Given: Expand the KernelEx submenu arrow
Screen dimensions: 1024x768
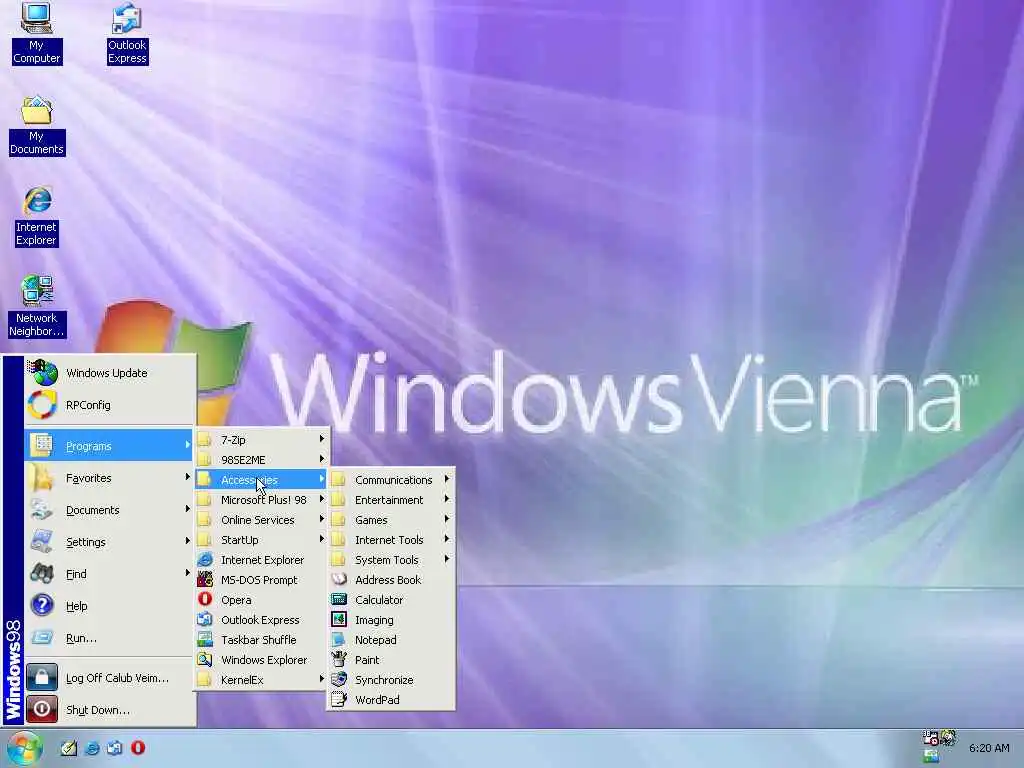Looking at the screenshot, I should click(x=321, y=679).
